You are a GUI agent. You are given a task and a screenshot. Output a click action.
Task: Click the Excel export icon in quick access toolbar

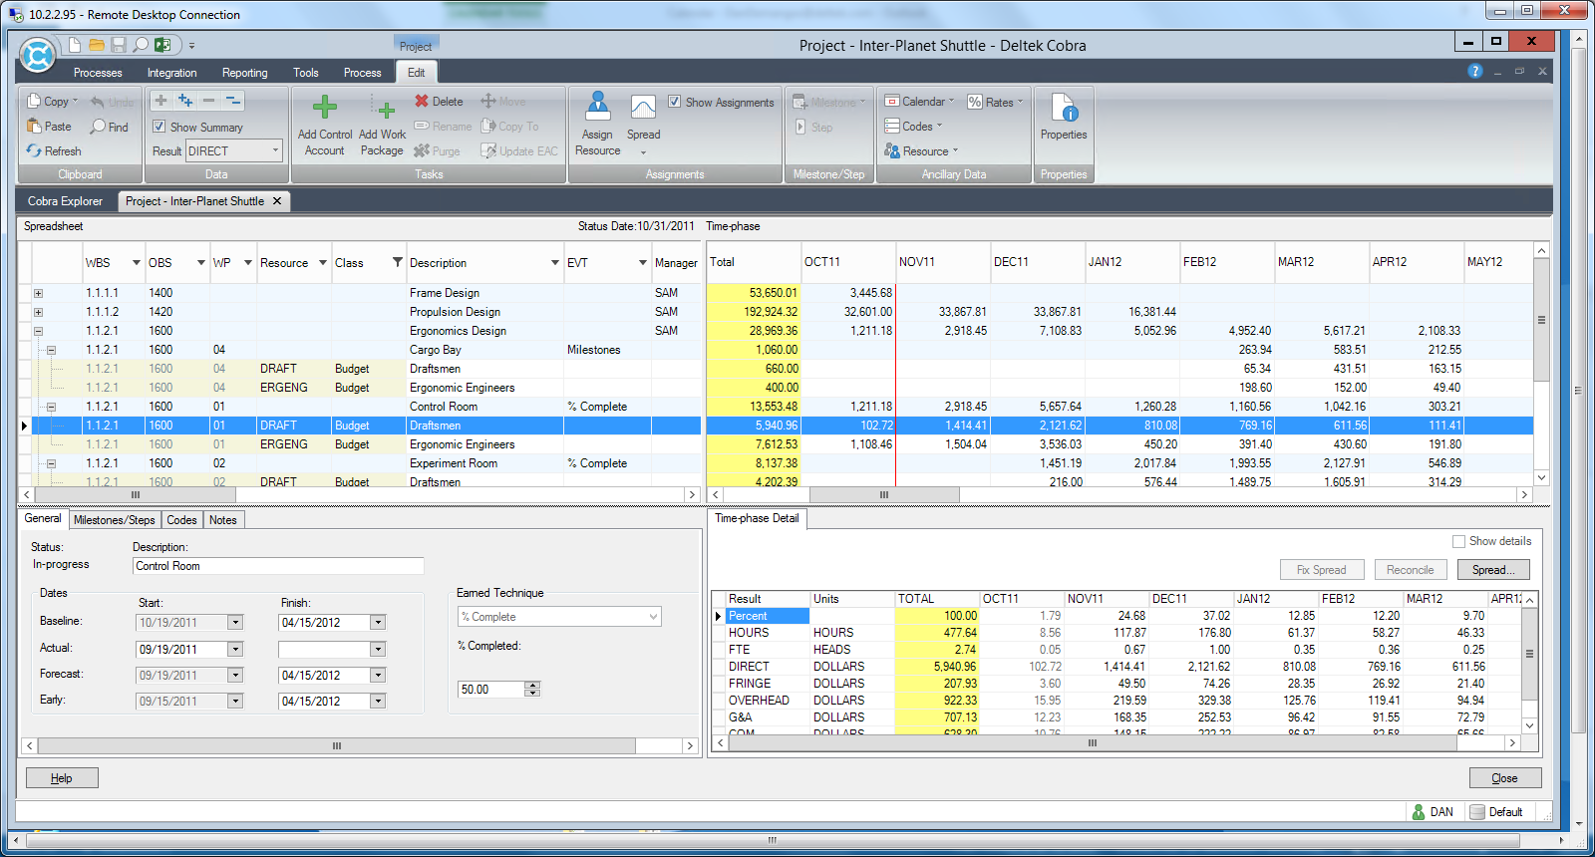coord(162,45)
